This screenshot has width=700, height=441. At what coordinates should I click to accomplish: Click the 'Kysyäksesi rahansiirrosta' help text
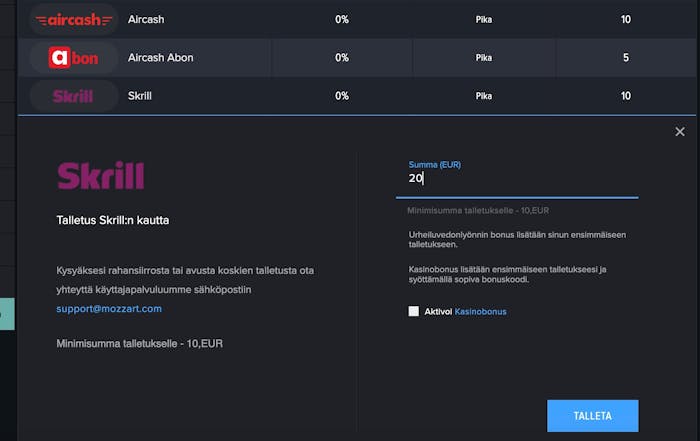[x=185, y=280]
